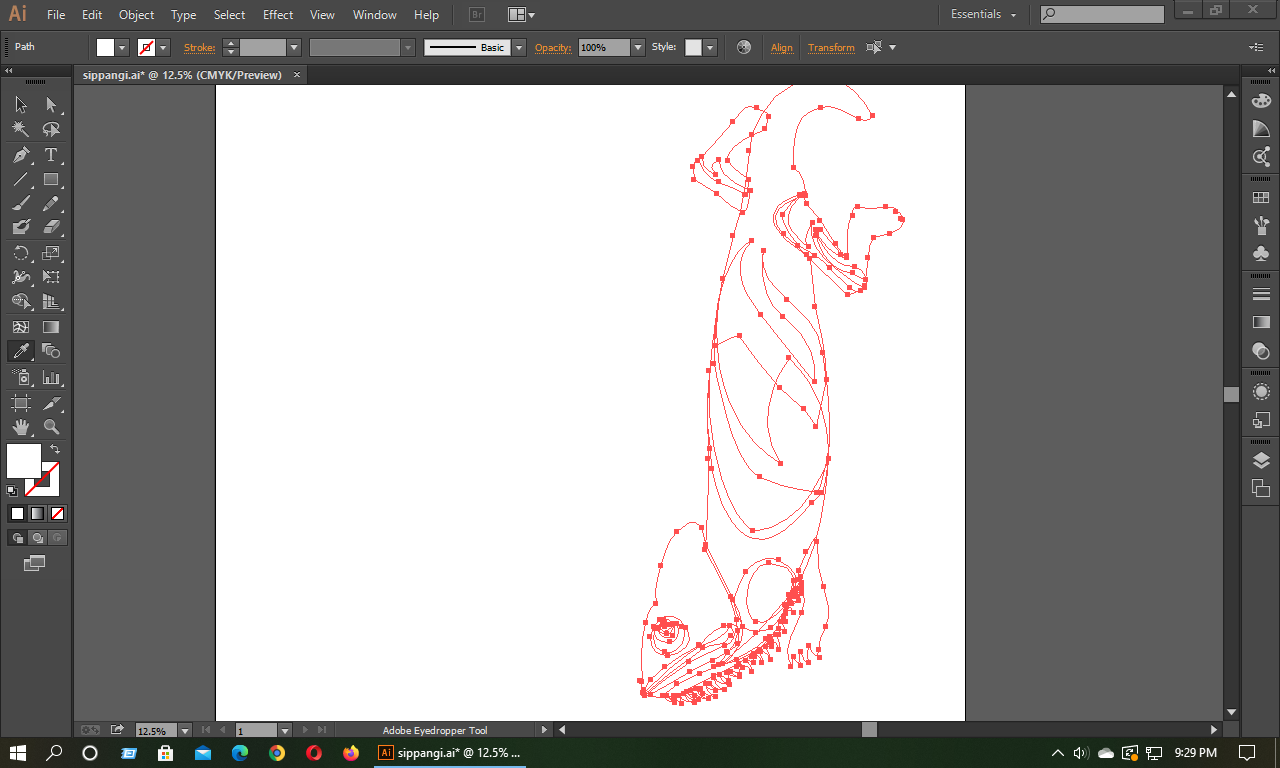
Task: Open the Swatches panel grid icon
Action: pos(1261,198)
